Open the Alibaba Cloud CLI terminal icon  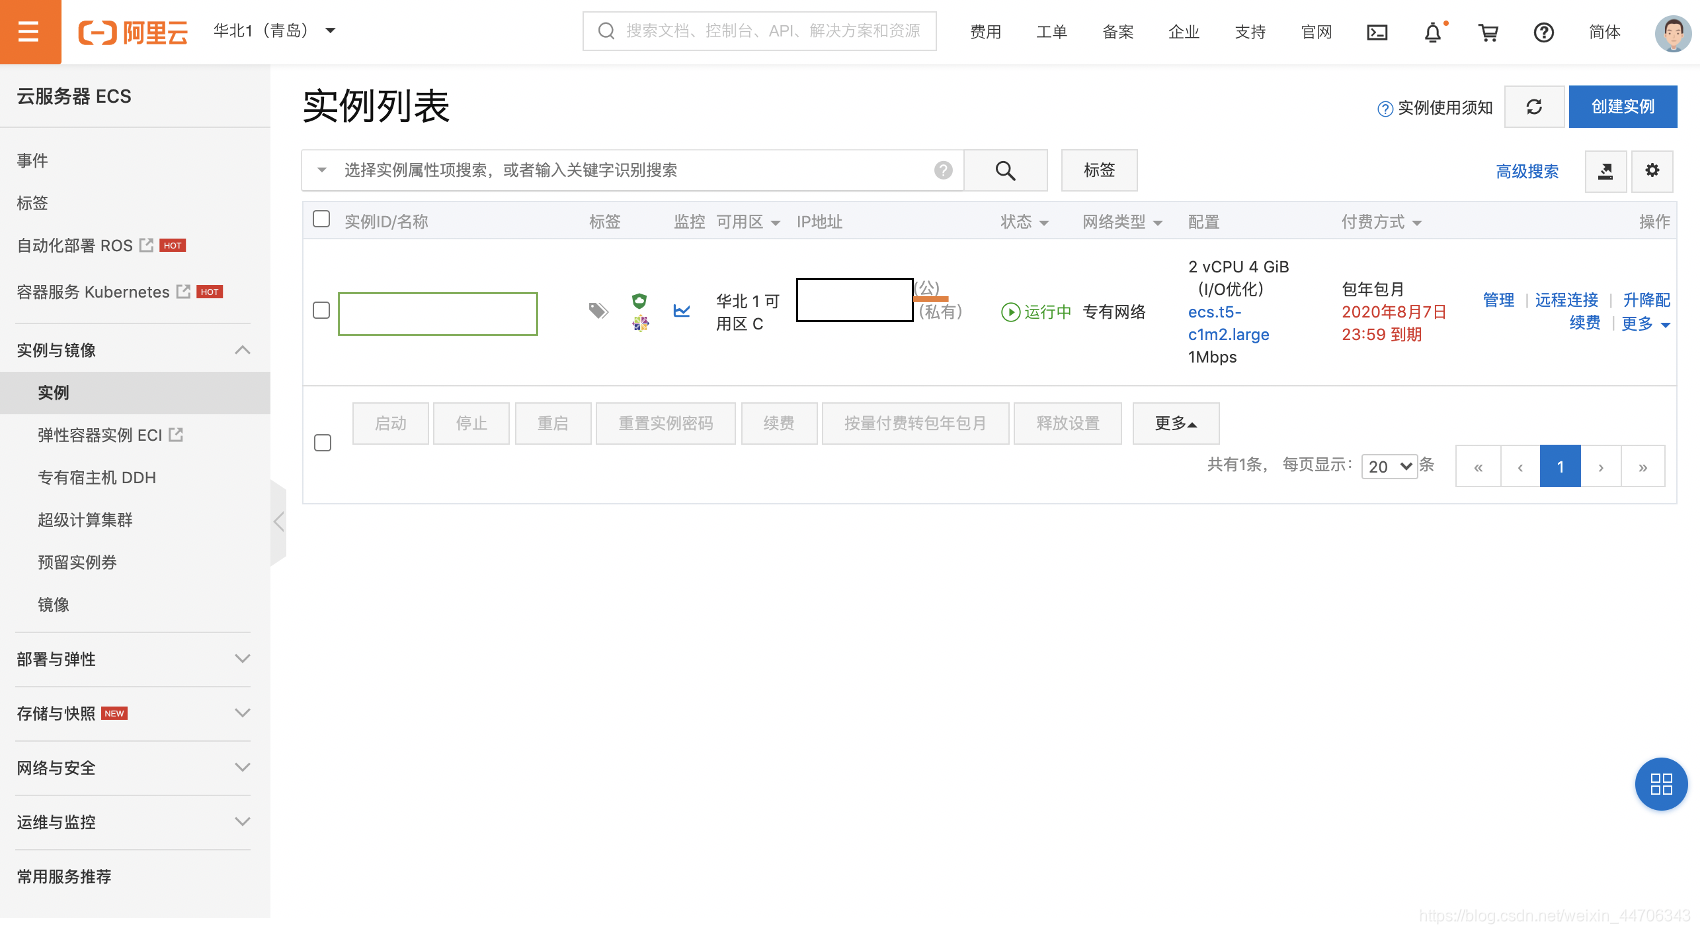pos(1377,32)
